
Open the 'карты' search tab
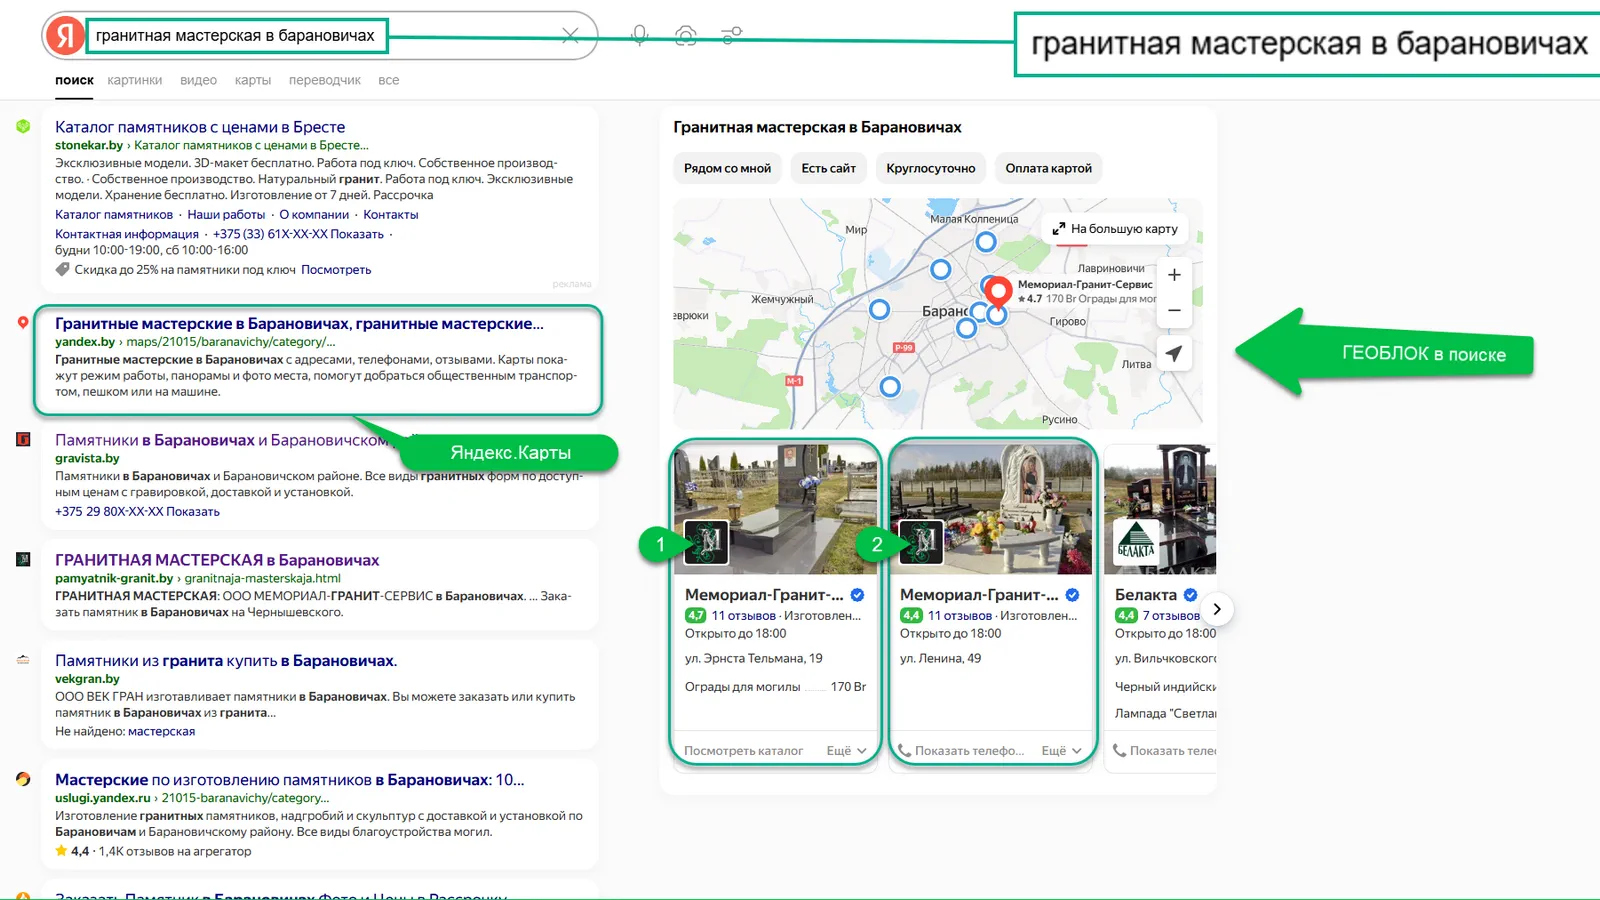pos(253,80)
